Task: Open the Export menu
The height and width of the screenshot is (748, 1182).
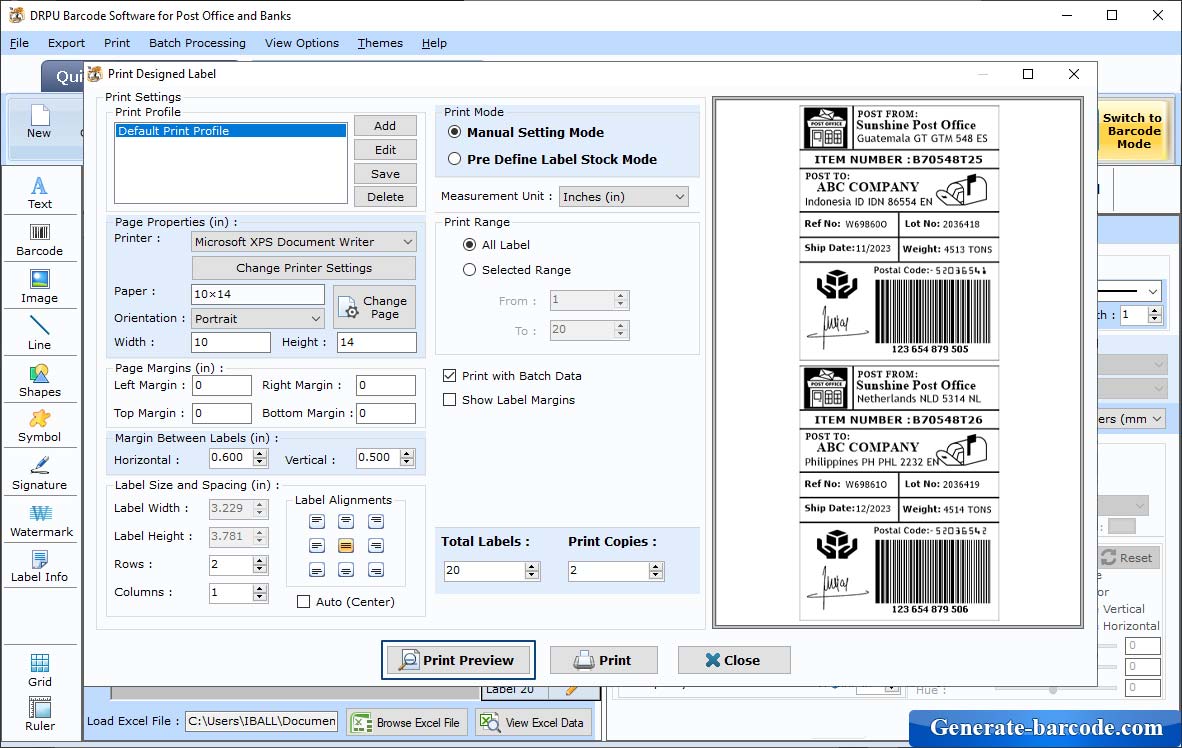Action: (x=66, y=43)
